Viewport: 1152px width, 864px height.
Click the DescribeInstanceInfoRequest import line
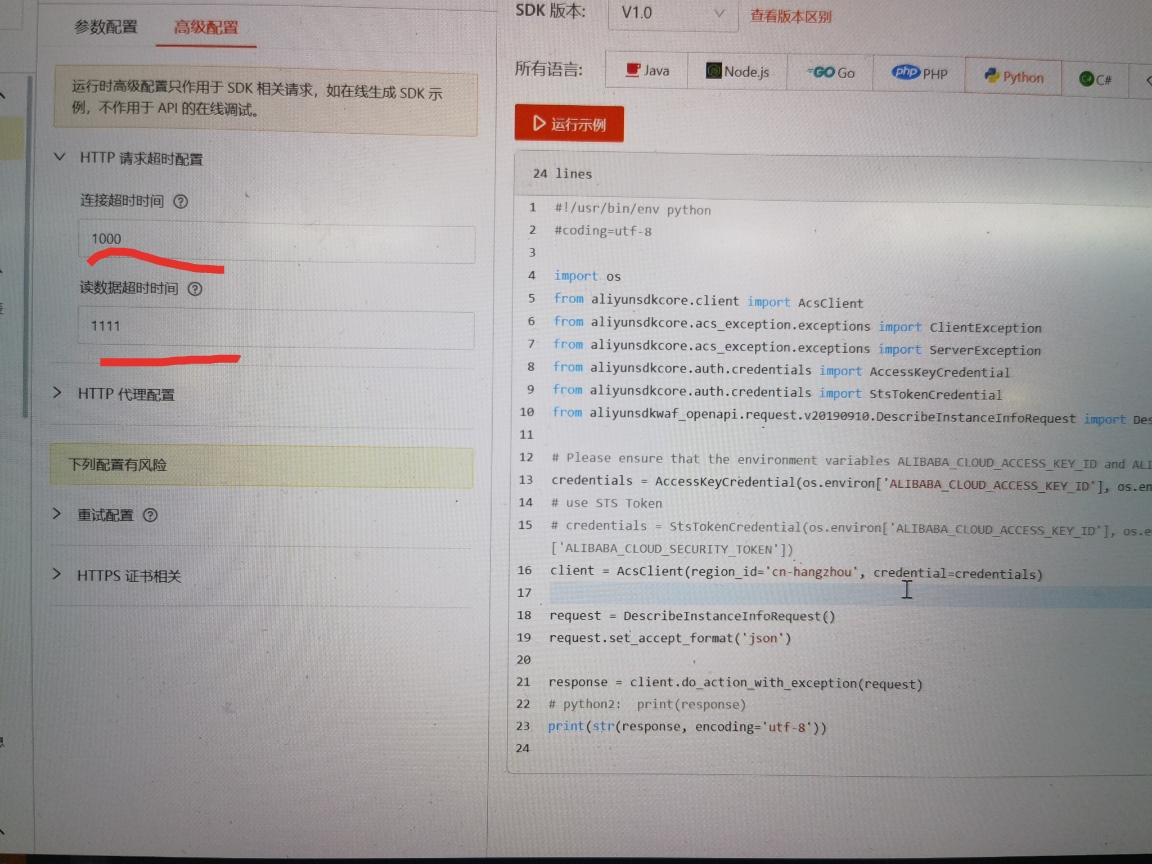click(852, 416)
